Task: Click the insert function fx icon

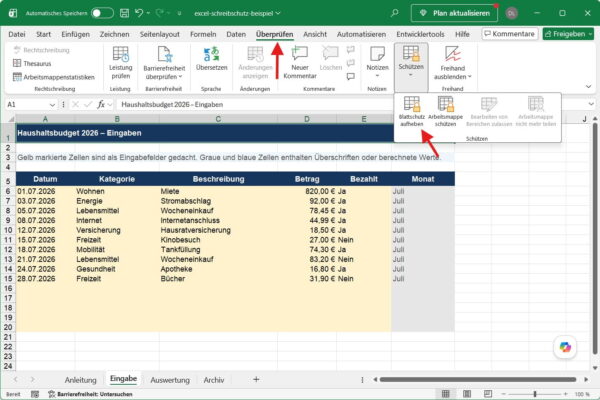Action: pyautogui.click(x=101, y=104)
